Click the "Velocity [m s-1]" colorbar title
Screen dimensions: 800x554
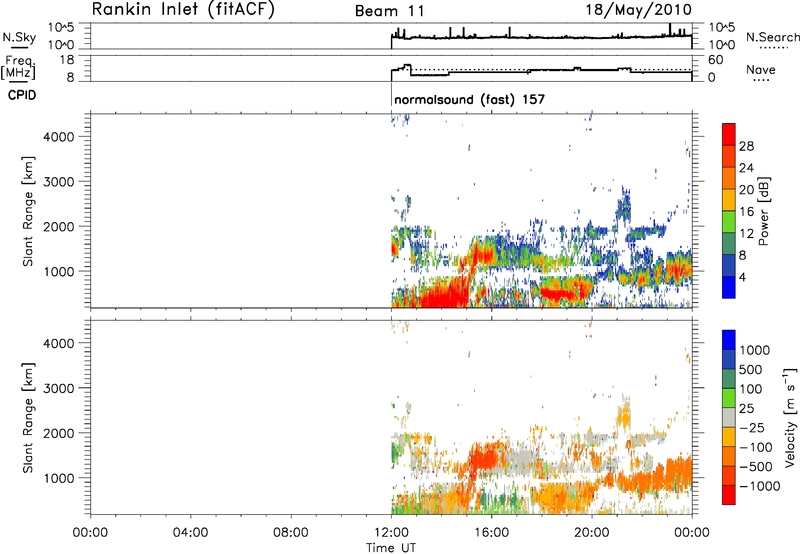(790, 417)
